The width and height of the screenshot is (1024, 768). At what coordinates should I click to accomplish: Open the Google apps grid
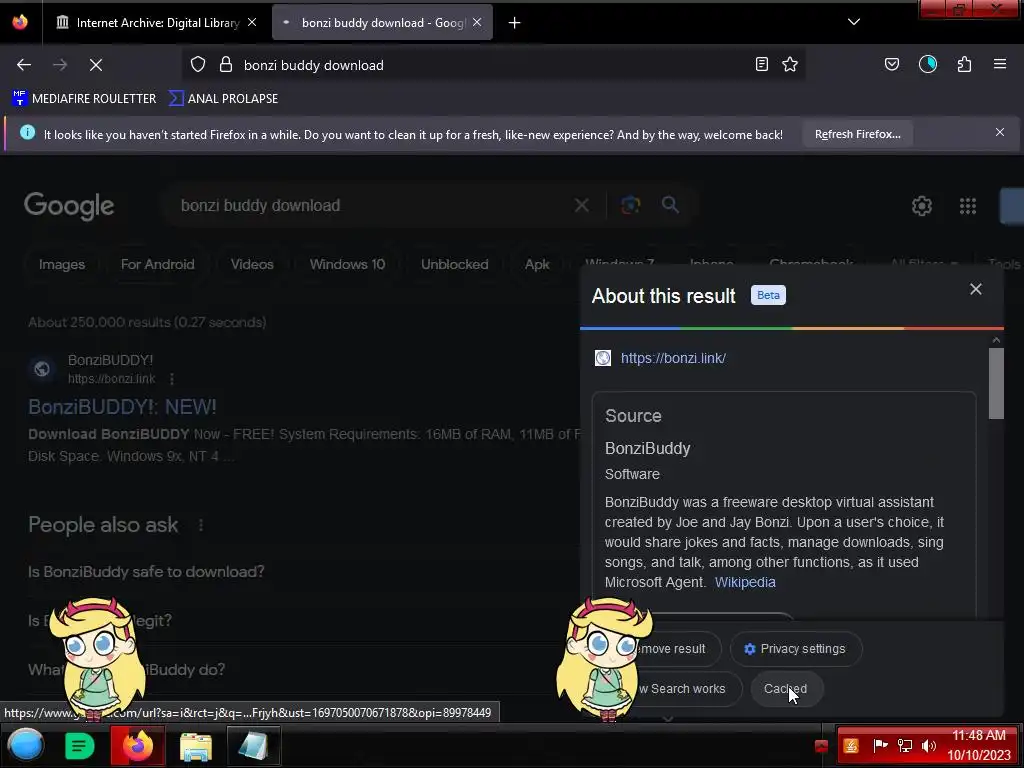click(968, 206)
